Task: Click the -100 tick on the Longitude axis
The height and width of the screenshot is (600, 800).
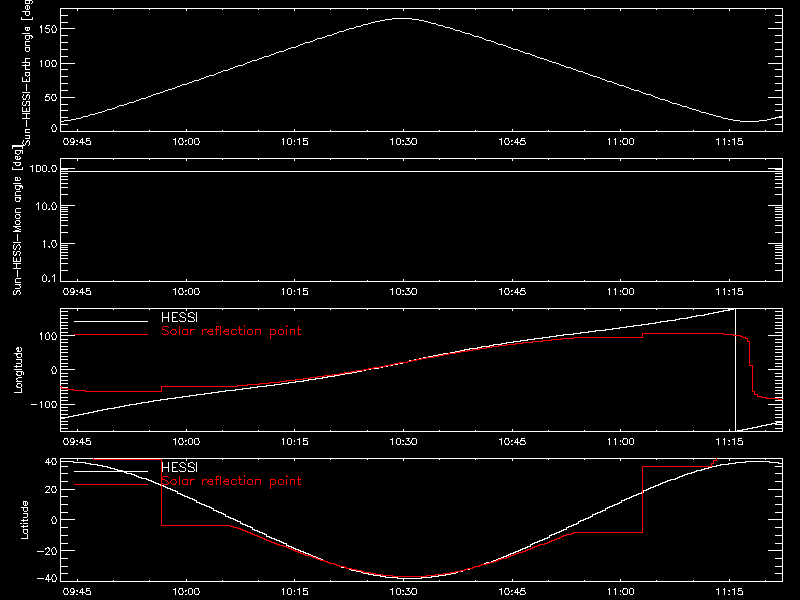Action: coord(44,405)
